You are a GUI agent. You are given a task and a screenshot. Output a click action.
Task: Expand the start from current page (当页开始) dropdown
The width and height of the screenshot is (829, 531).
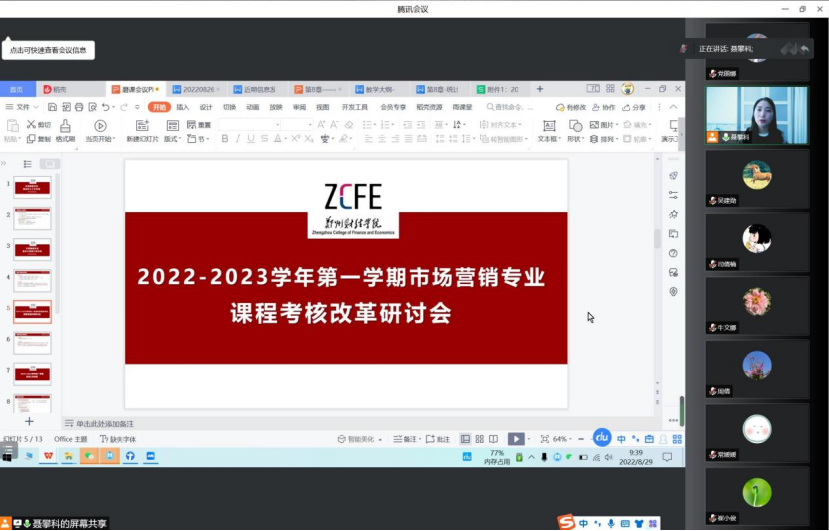pos(100,139)
